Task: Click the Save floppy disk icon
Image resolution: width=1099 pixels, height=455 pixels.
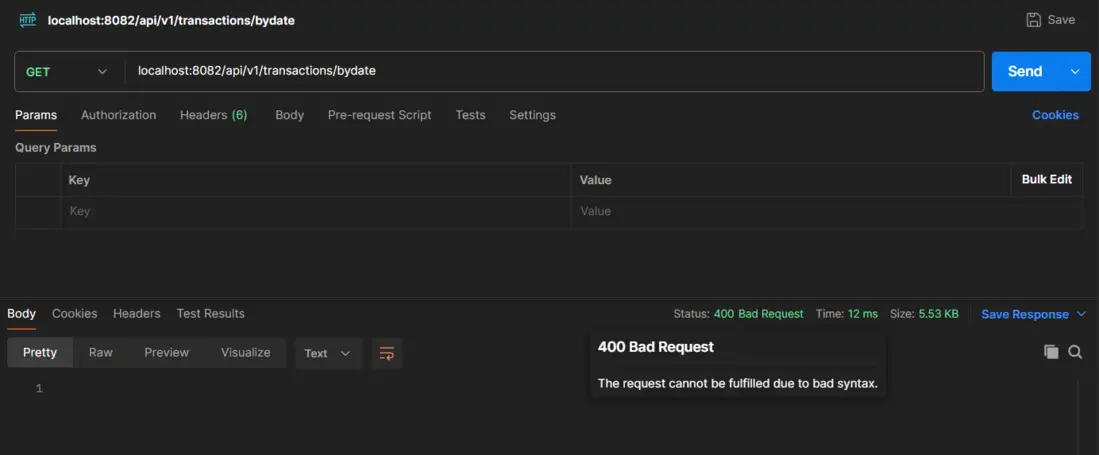Action: [1033, 20]
